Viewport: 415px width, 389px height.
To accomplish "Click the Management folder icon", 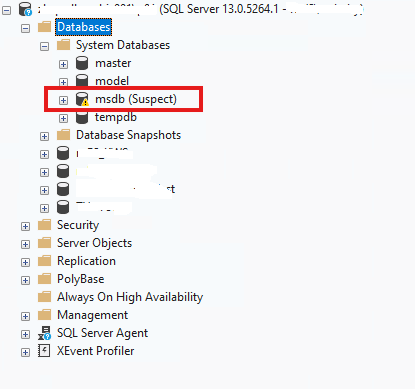I will point(44,315).
